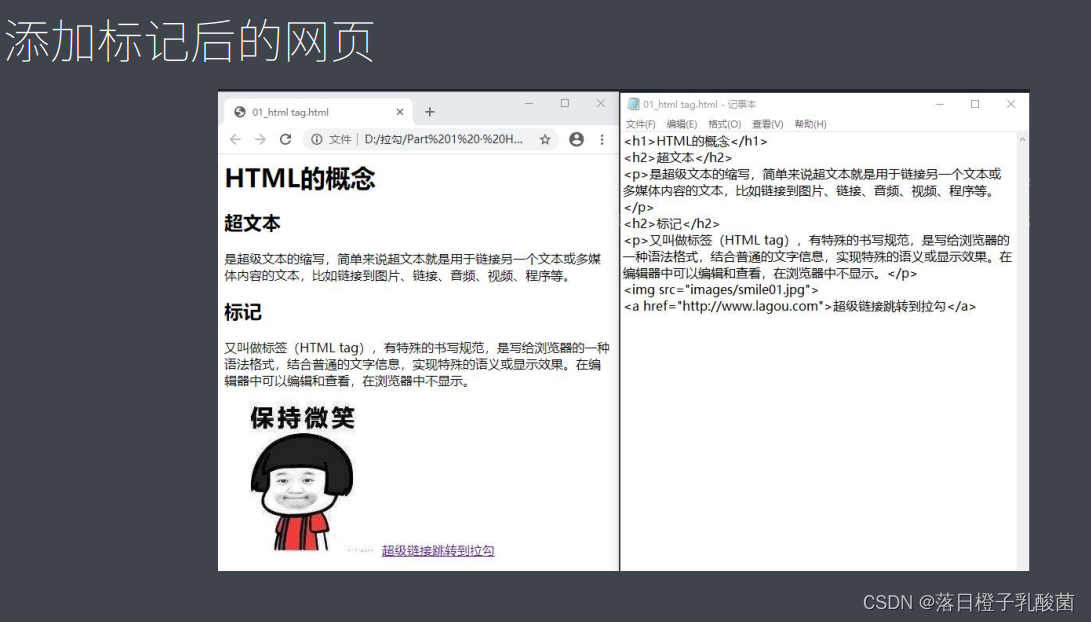Open Chrome's three-dot menu
Viewport: 1091px width, 622px height.
(602, 140)
